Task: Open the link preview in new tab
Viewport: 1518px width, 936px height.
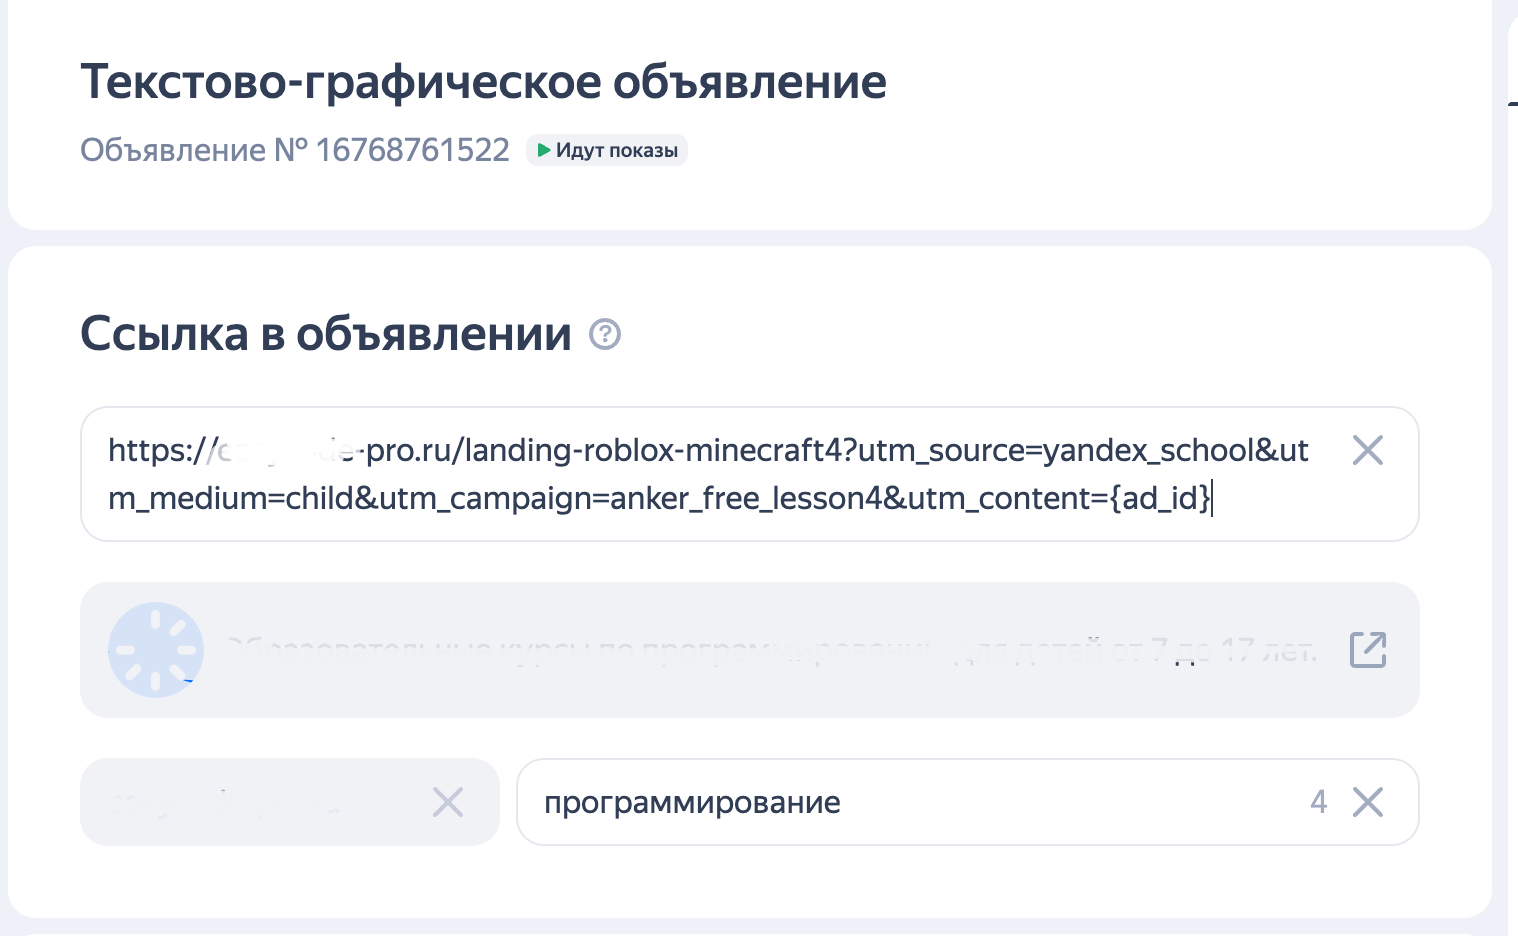Action: click(1367, 650)
